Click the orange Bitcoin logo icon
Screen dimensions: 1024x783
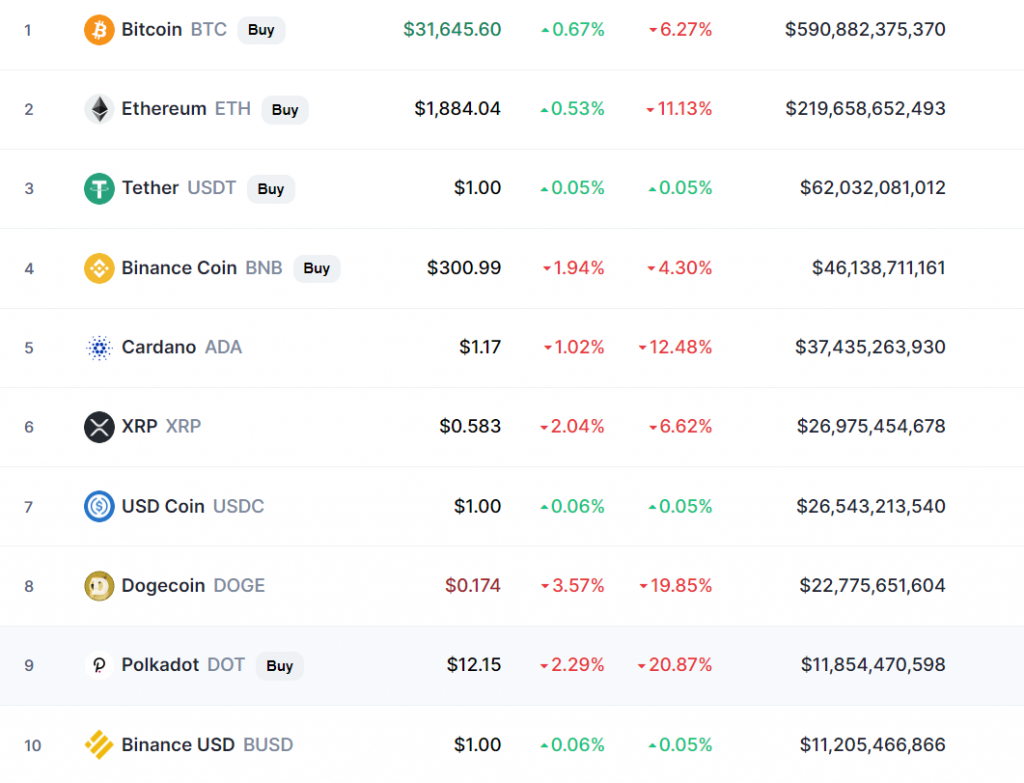pyautogui.click(x=99, y=30)
